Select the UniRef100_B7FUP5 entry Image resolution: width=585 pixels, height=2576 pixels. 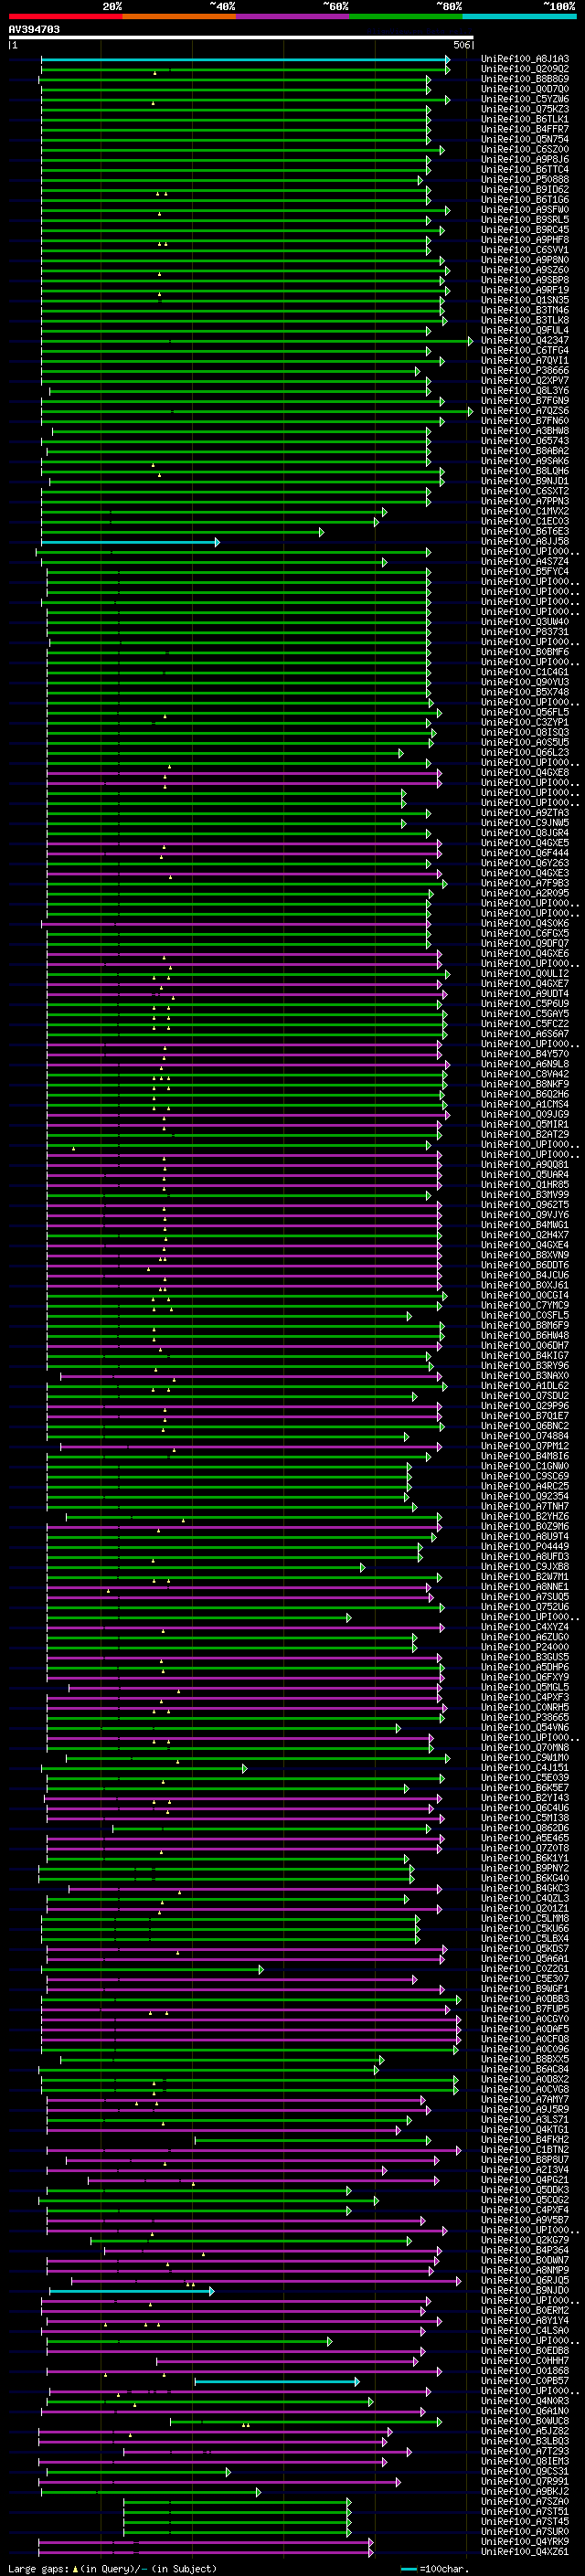pos(525,2009)
